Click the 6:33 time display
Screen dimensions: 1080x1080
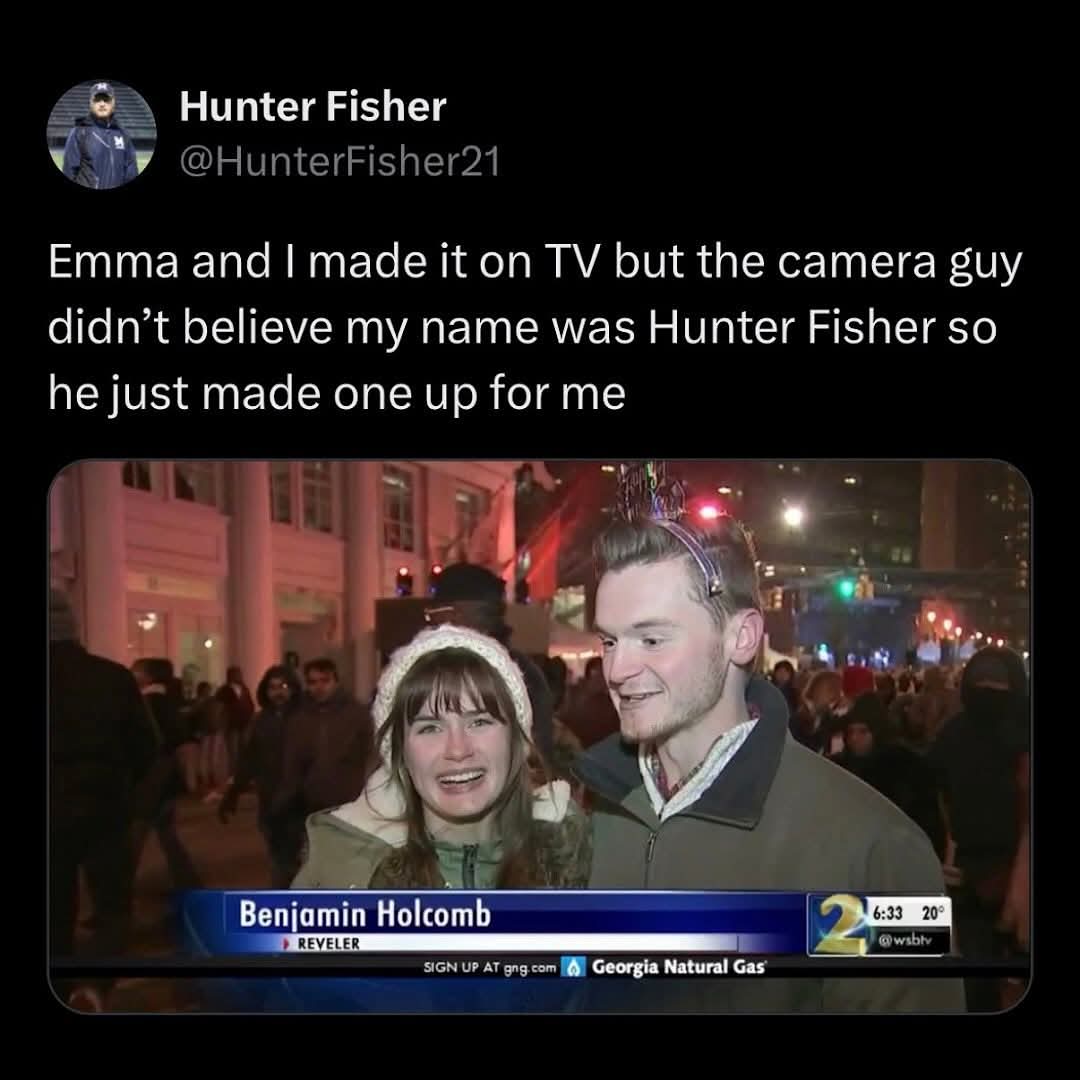[888, 913]
